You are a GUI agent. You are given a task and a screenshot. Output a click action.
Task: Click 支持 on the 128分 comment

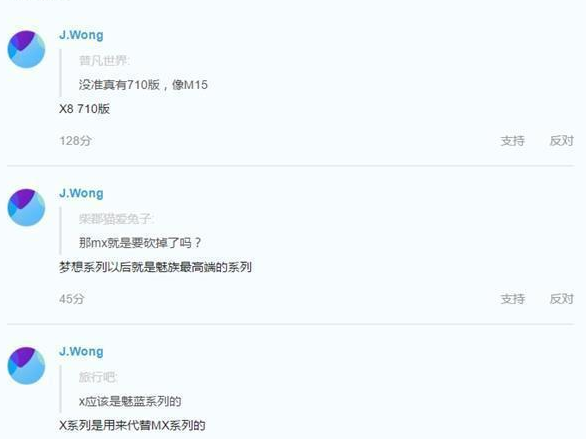tap(512, 141)
